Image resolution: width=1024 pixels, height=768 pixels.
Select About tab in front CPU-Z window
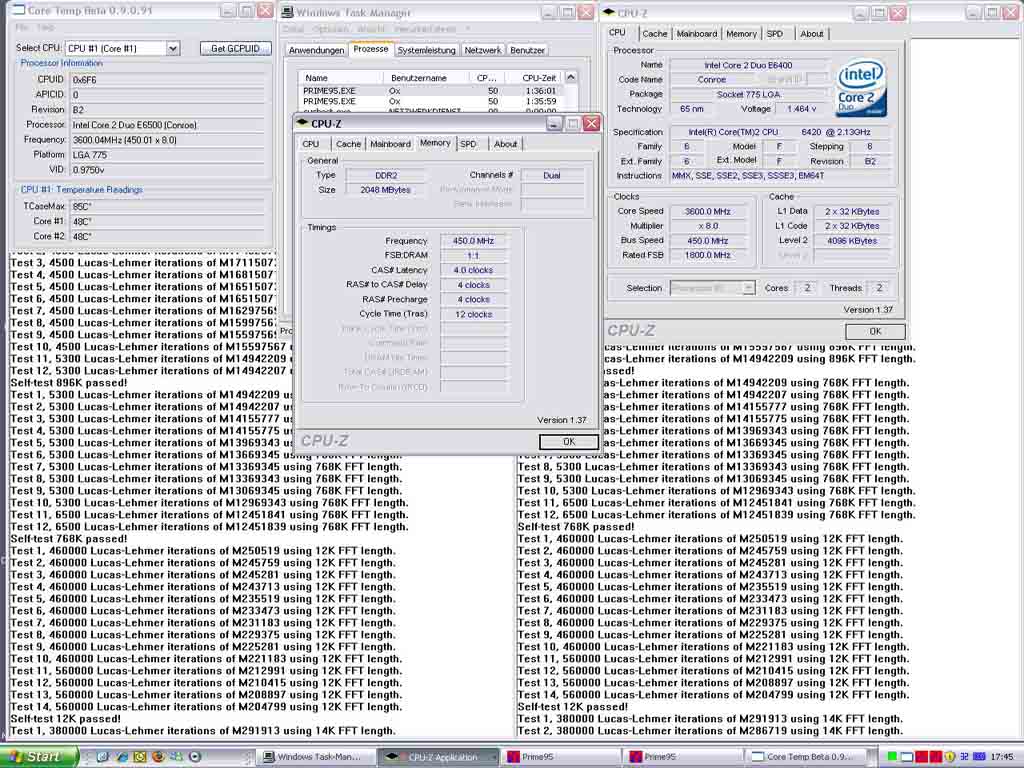click(x=505, y=144)
